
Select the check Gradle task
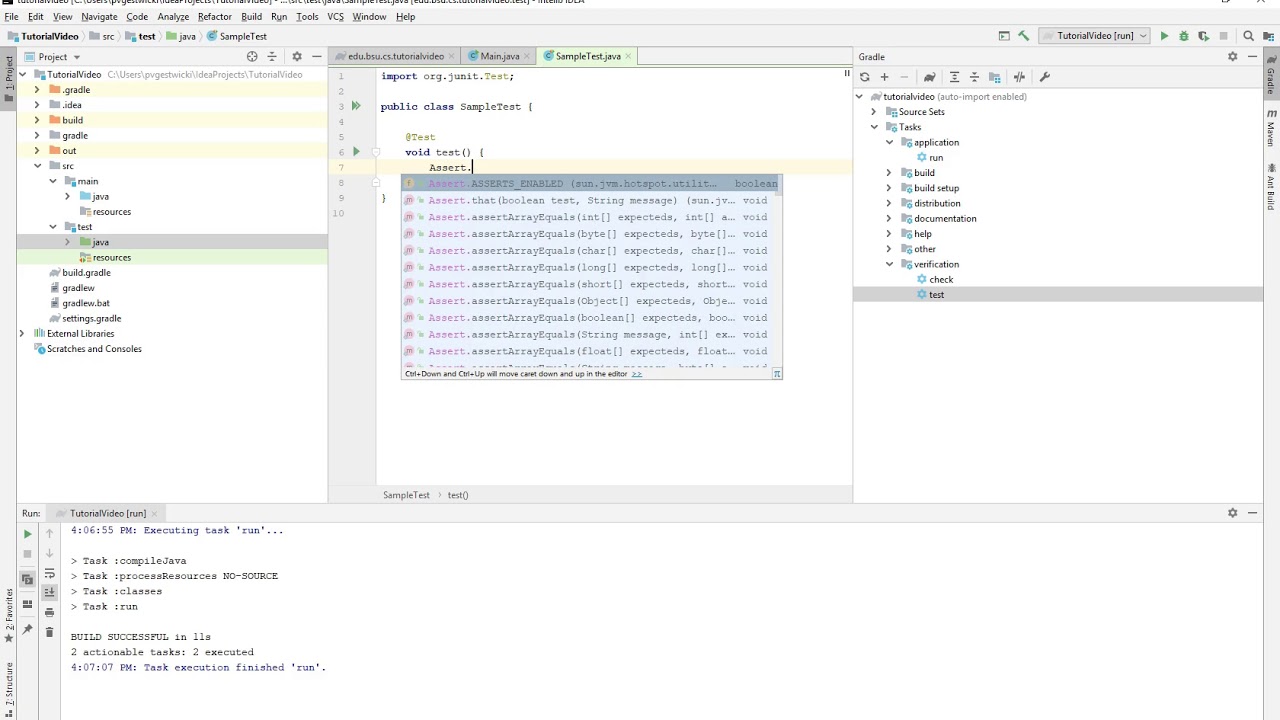941,280
